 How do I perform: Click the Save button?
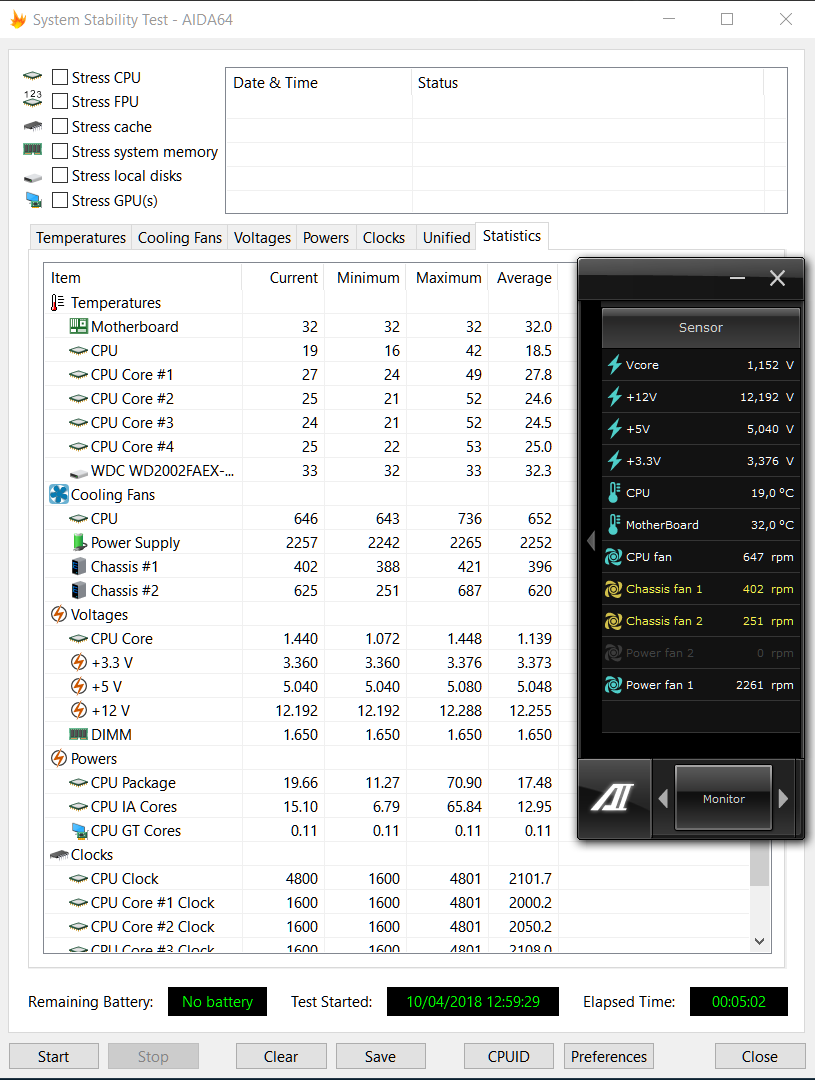point(380,1056)
